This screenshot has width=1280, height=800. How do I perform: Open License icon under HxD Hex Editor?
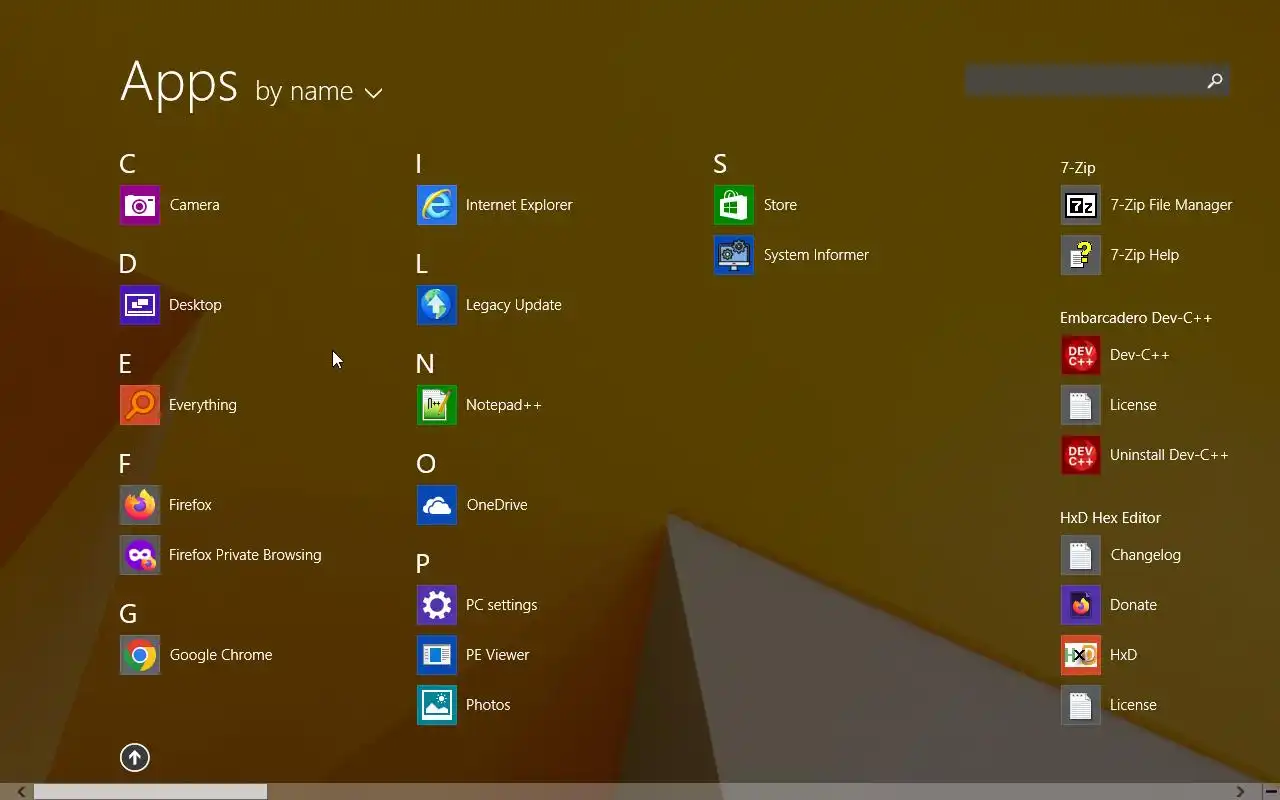click(1081, 705)
